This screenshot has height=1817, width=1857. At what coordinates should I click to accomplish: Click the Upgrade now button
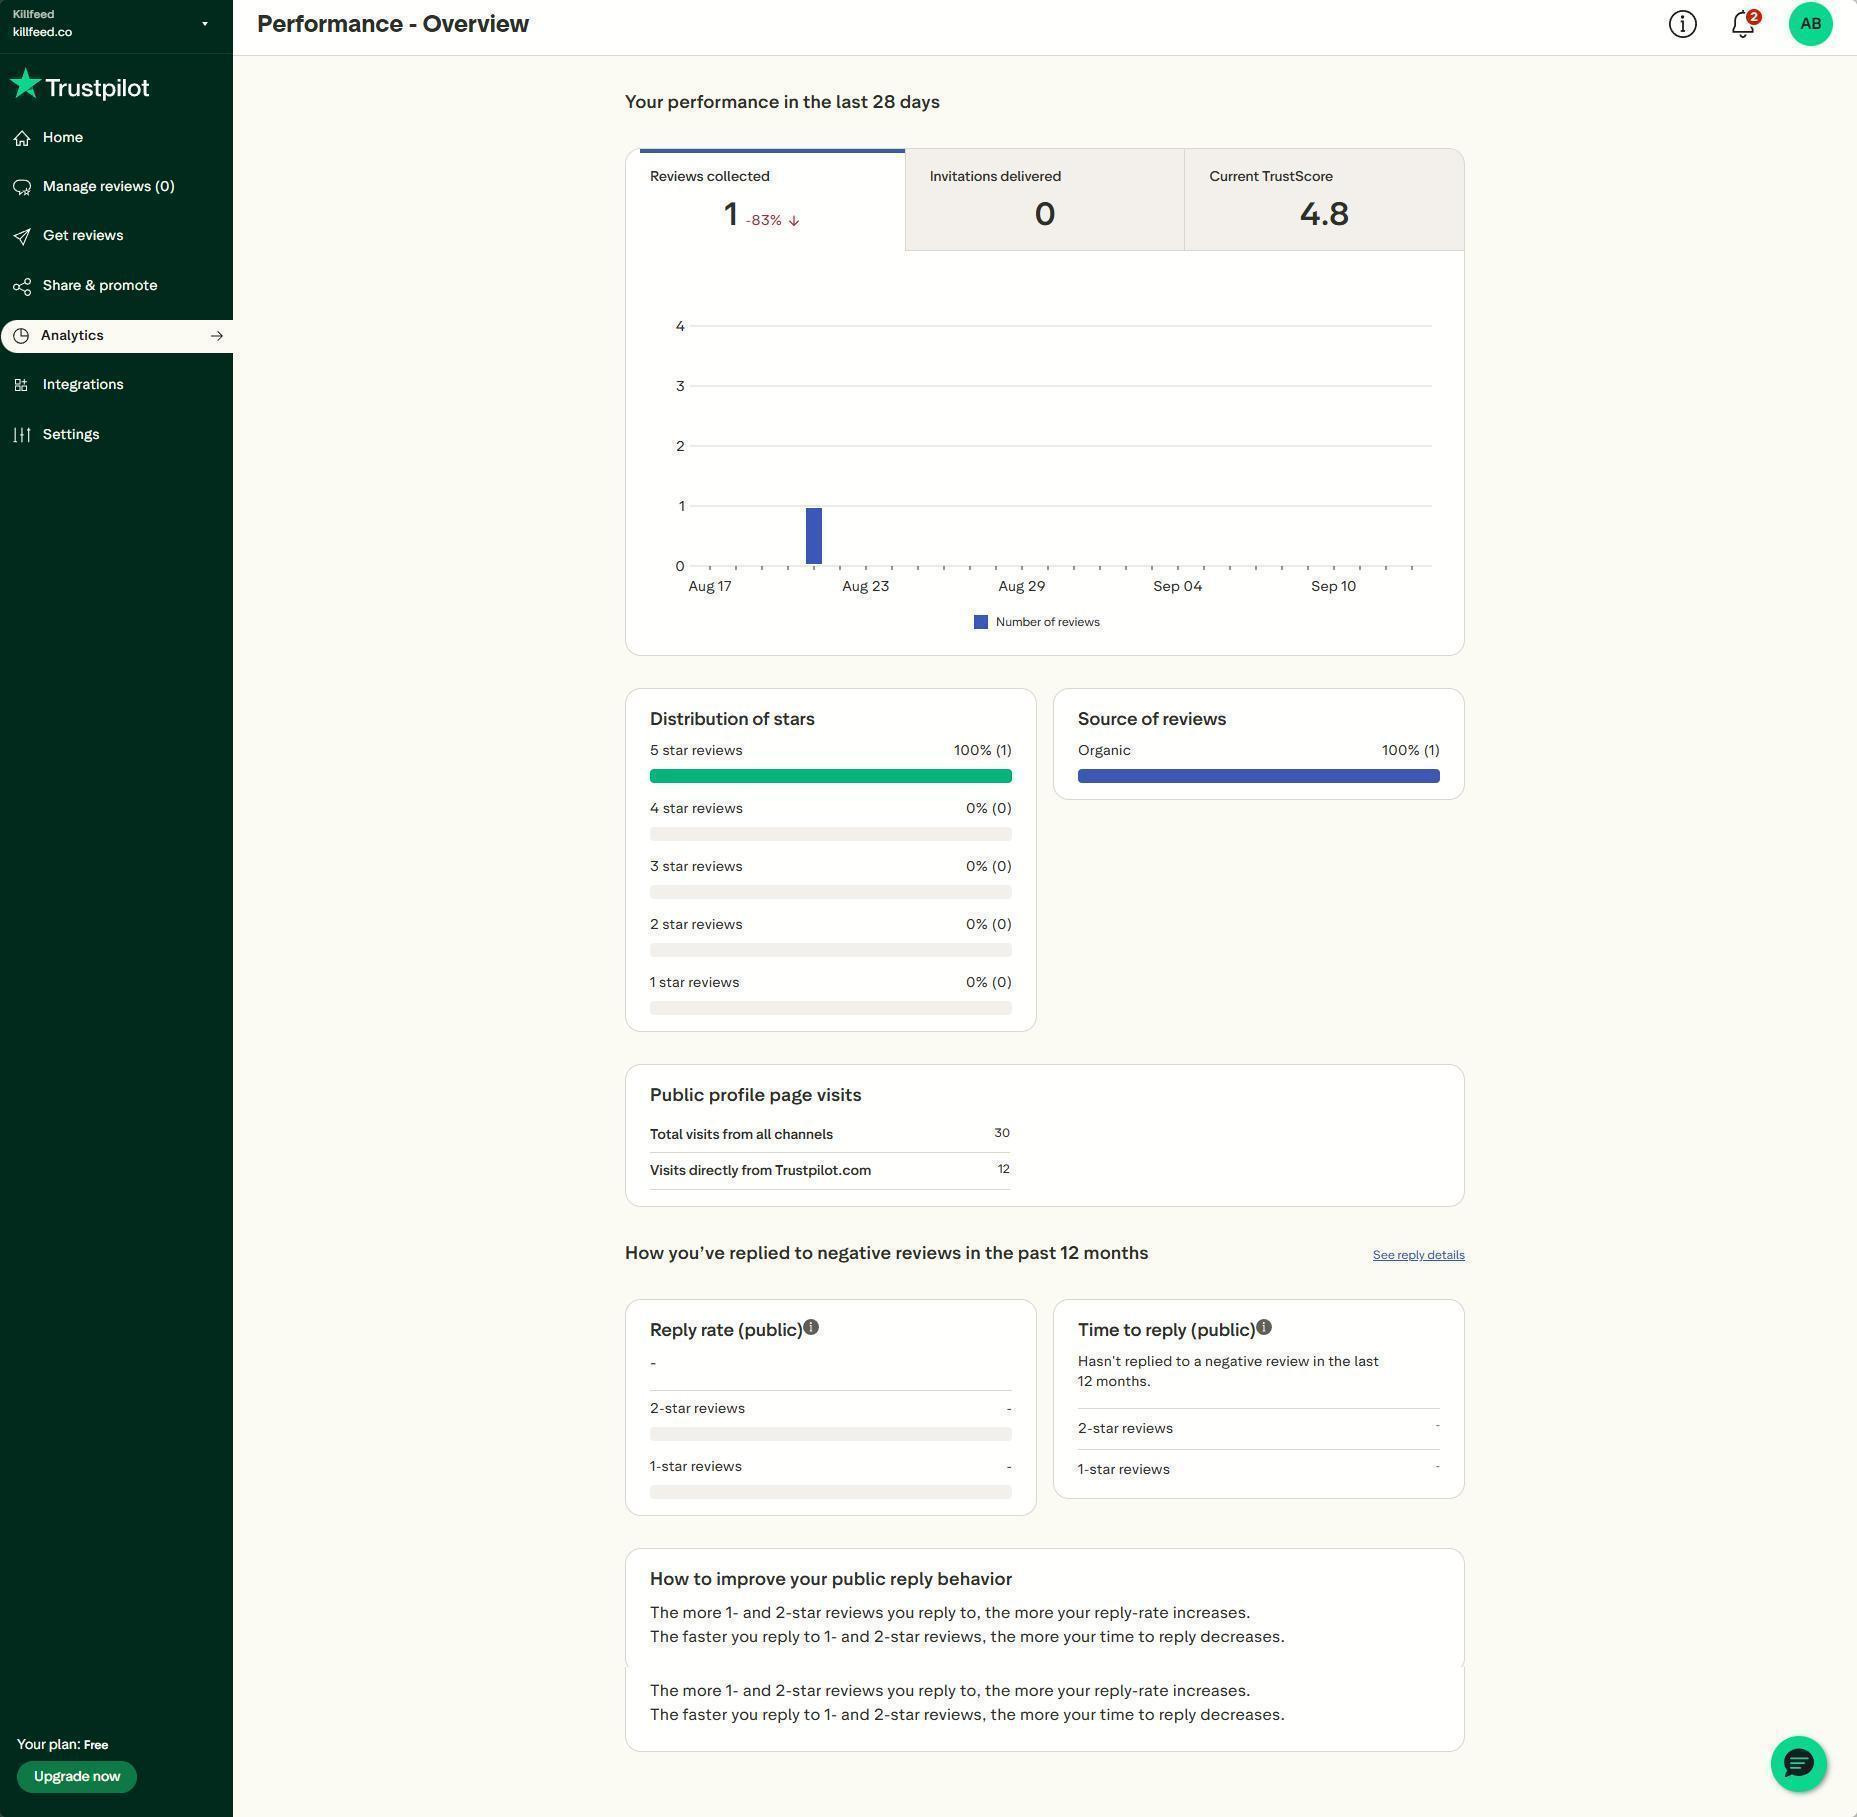(77, 1776)
